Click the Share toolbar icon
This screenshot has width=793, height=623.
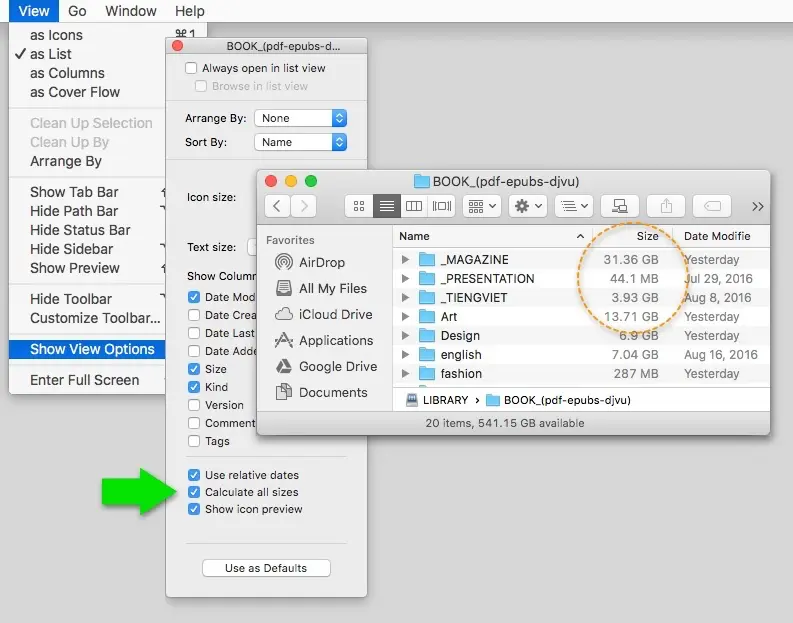665,206
